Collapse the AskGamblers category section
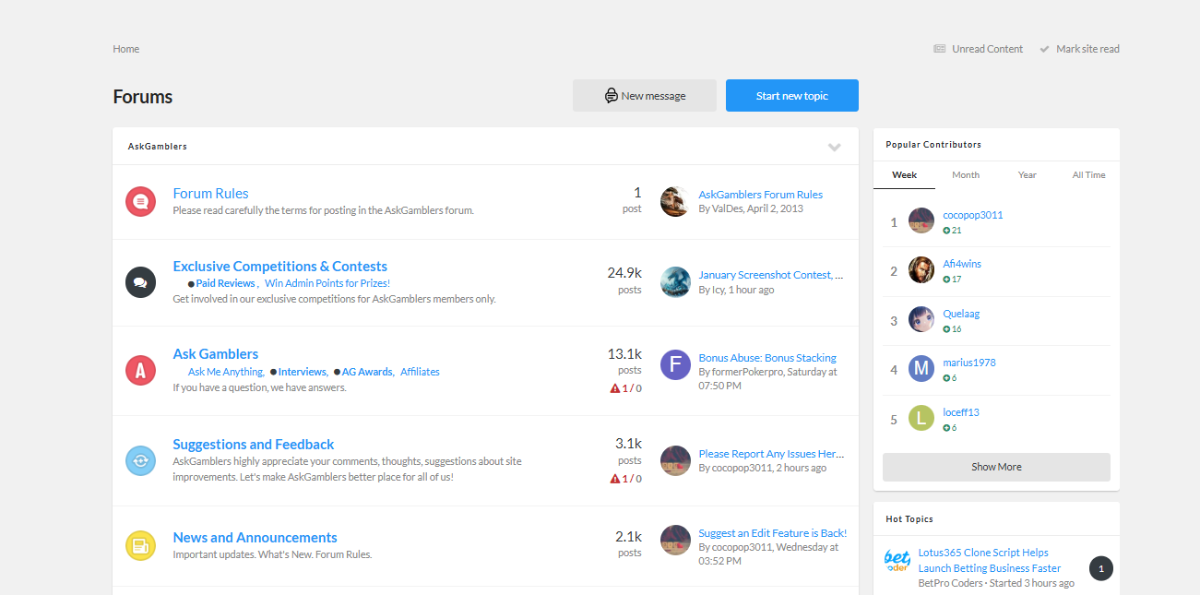Screen dimensions: 1200x595 point(834,147)
